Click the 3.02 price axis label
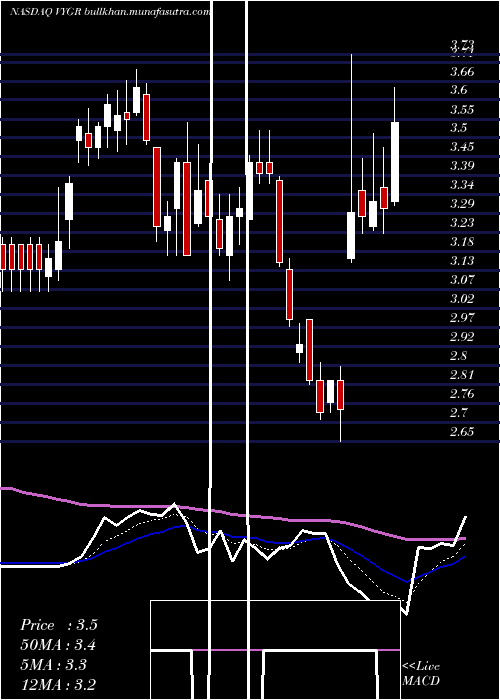The height and width of the screenshot is (700, 500). [x=462, y=299]
